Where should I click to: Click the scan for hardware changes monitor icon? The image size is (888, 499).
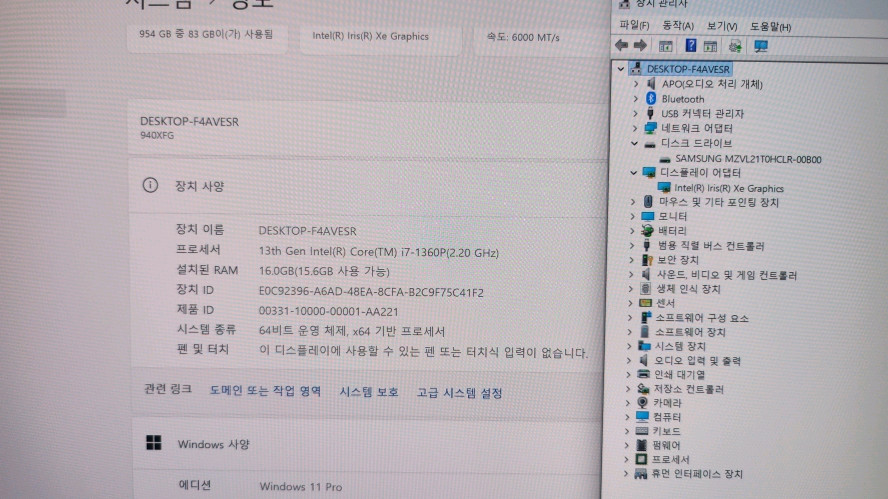[761, 46]
